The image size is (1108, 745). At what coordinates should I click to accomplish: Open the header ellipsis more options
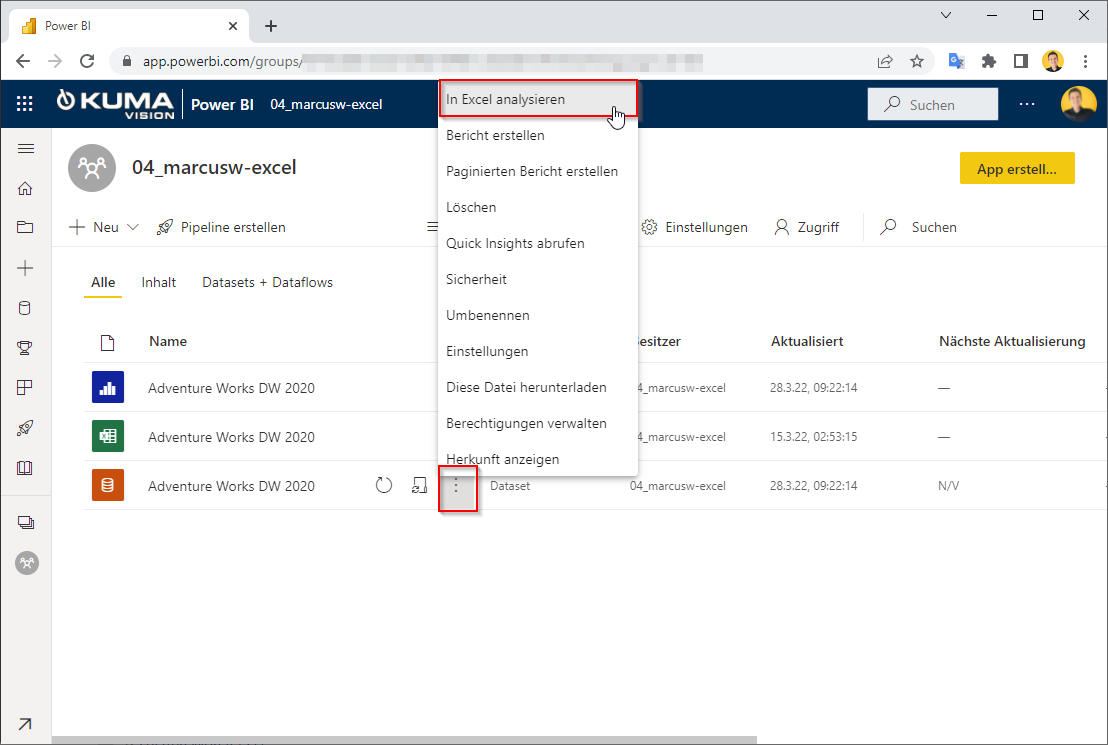point(1027,104)
